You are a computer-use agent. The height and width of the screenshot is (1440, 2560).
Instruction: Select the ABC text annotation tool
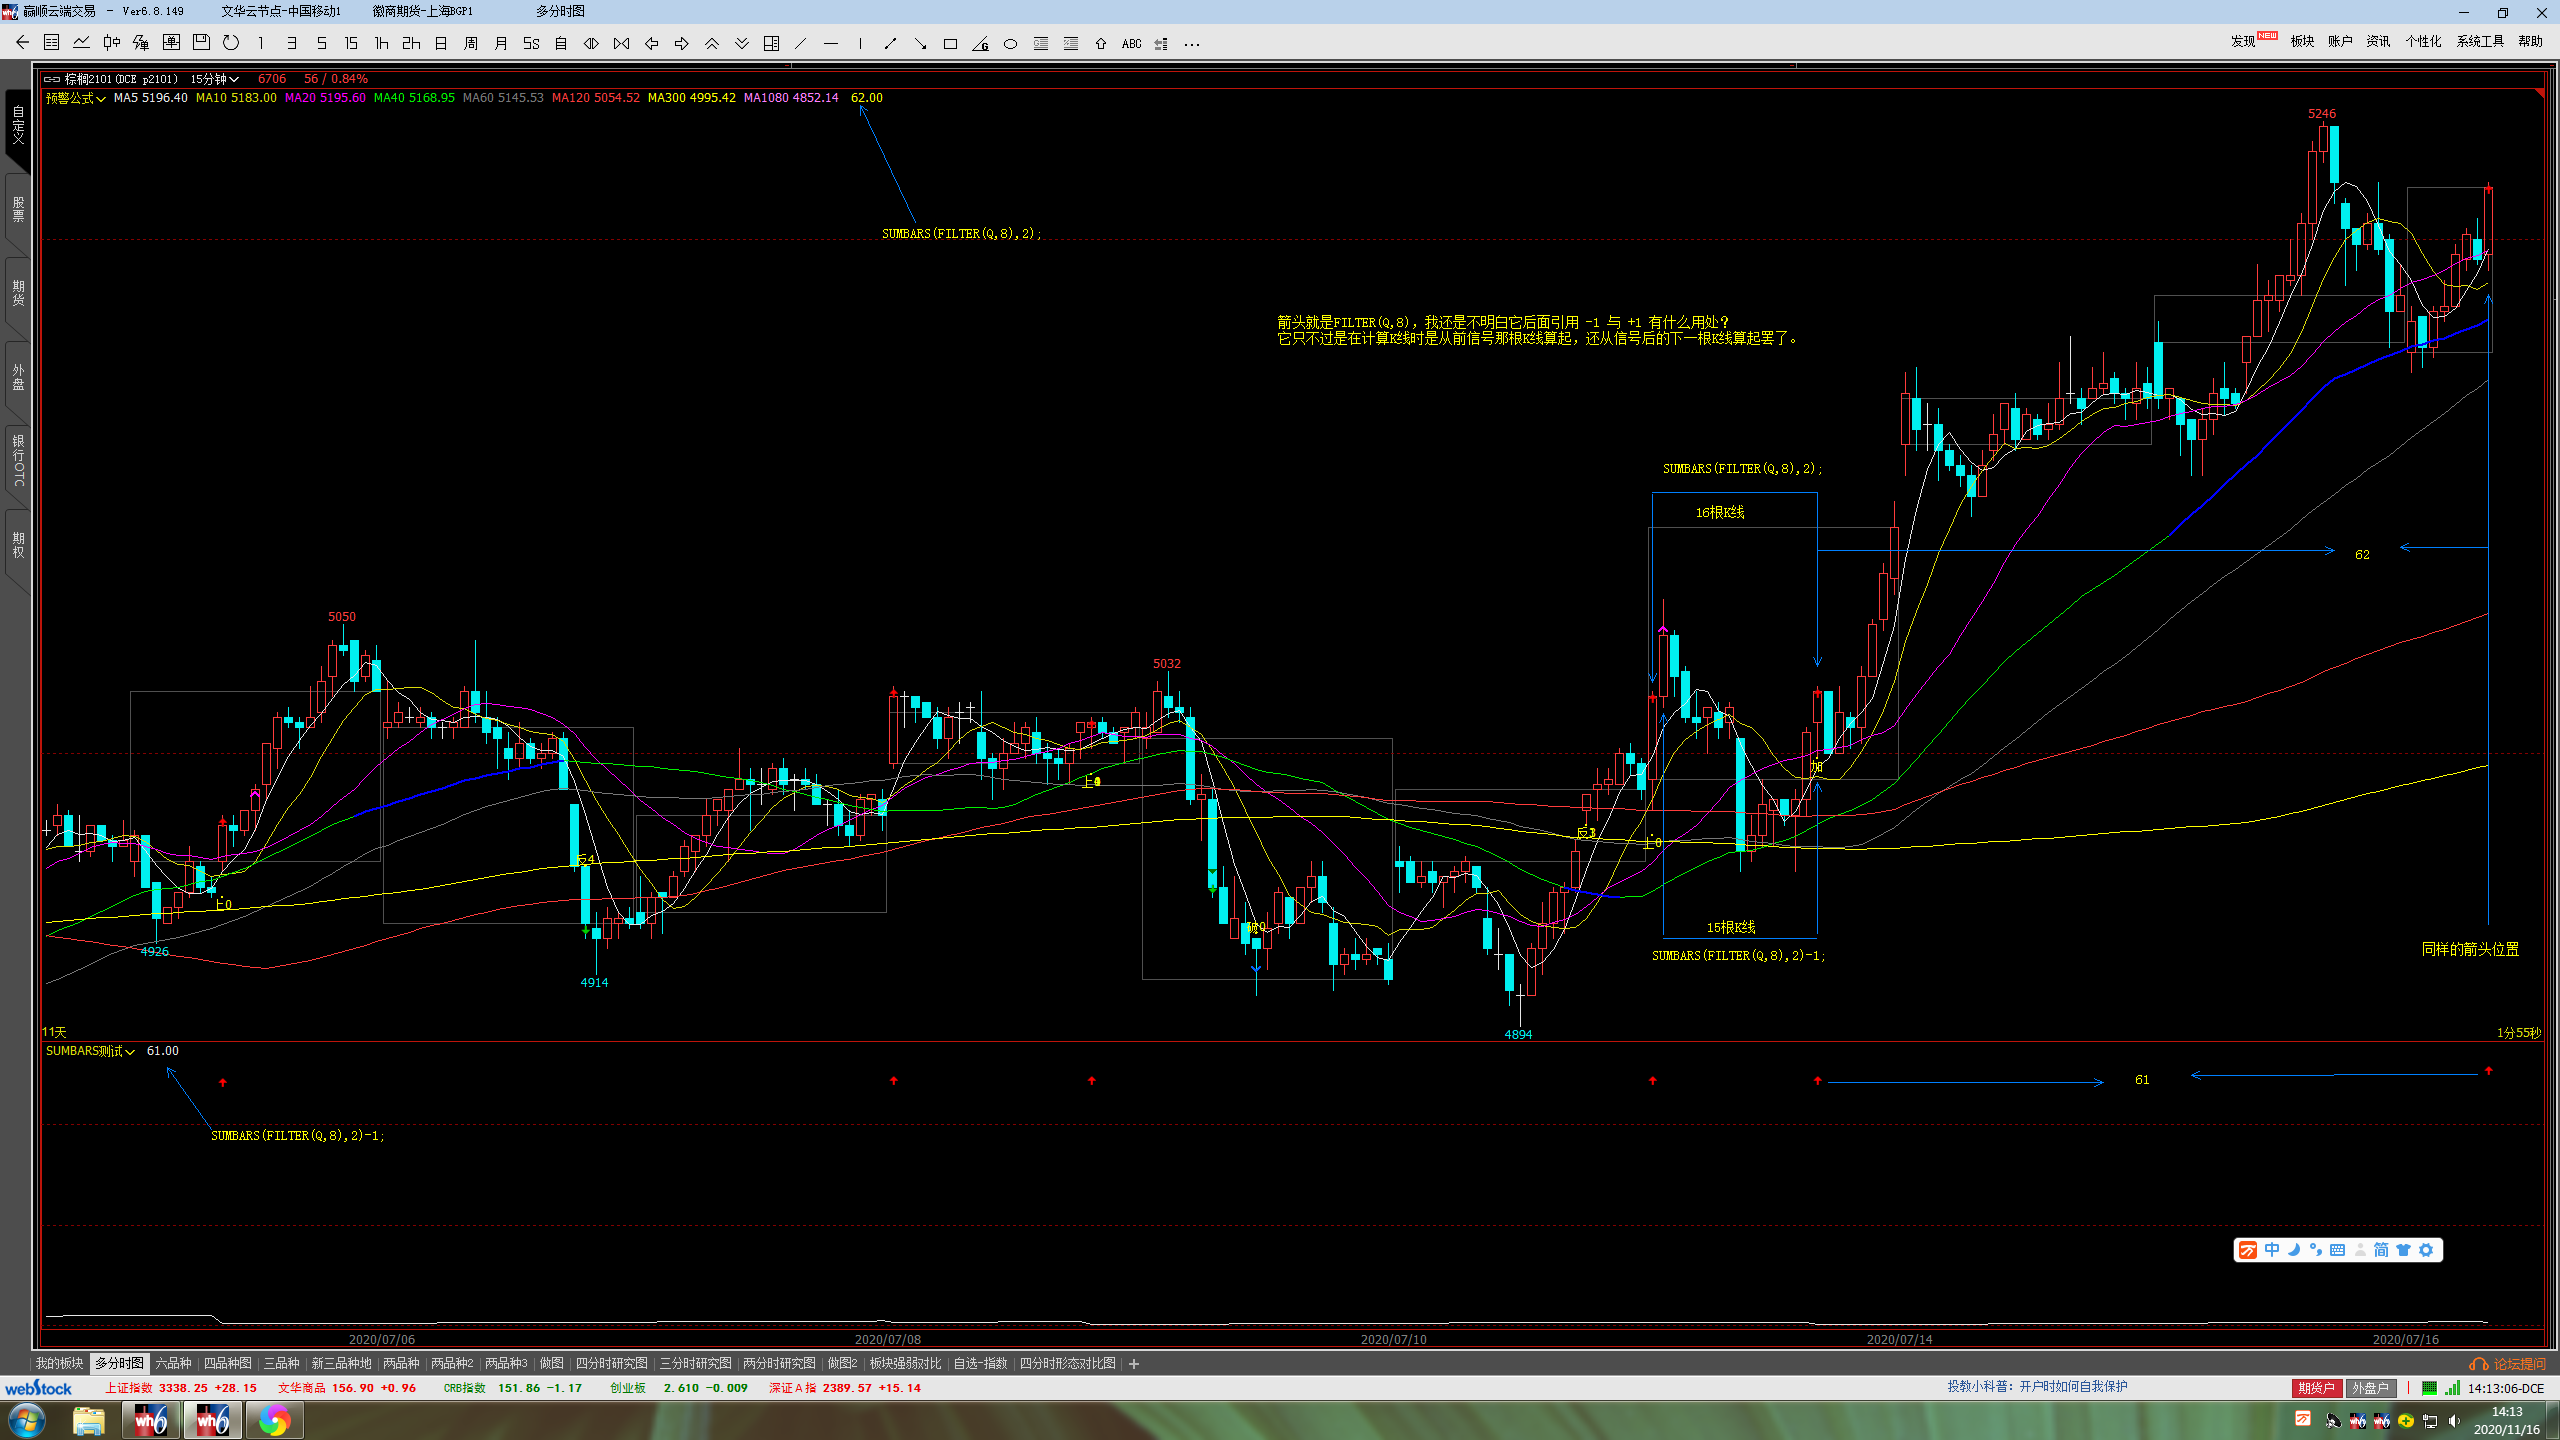[x=1131, y=44]
